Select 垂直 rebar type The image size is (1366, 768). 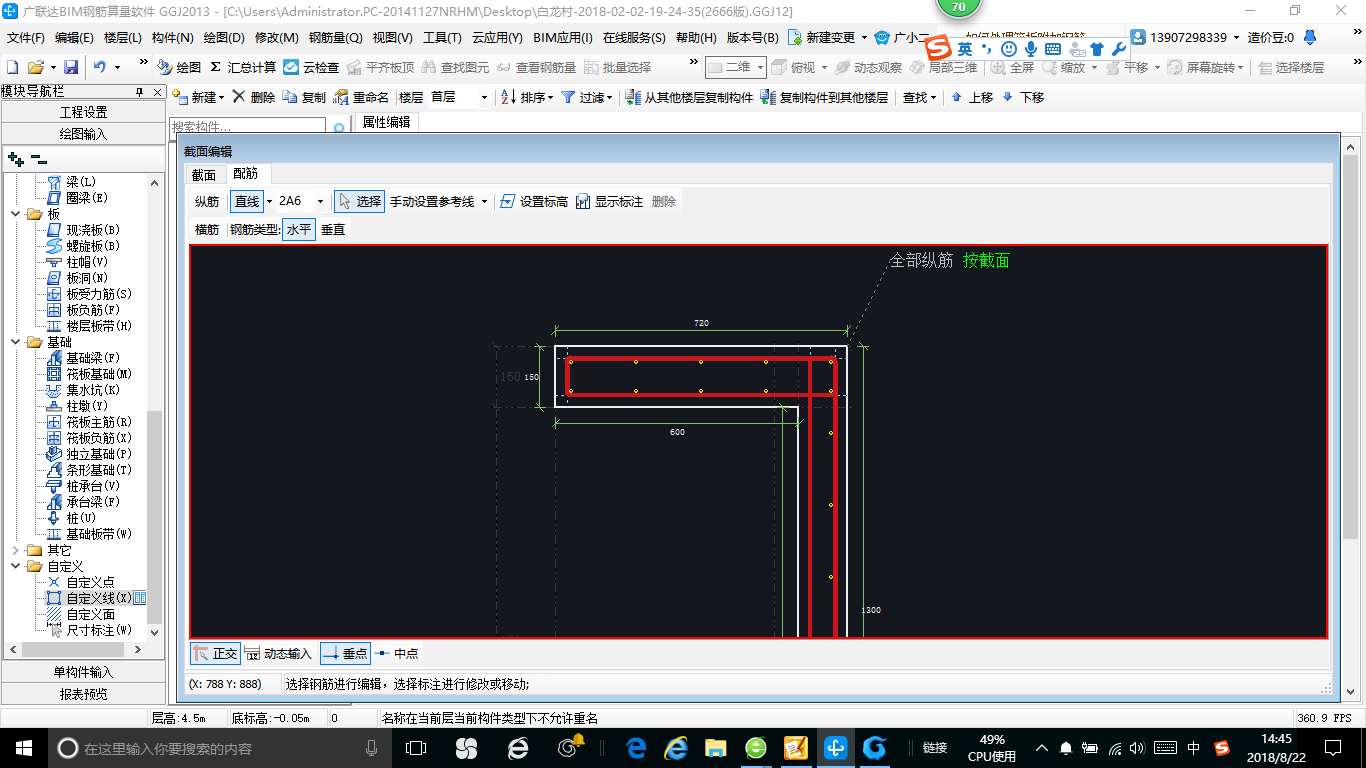(x=333, y=229)
